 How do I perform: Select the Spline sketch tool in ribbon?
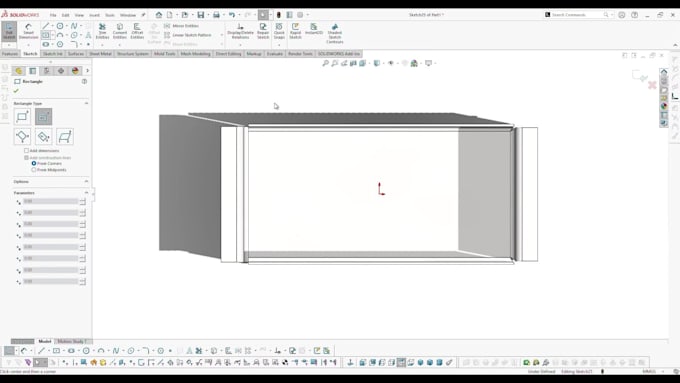click(74, 26)
